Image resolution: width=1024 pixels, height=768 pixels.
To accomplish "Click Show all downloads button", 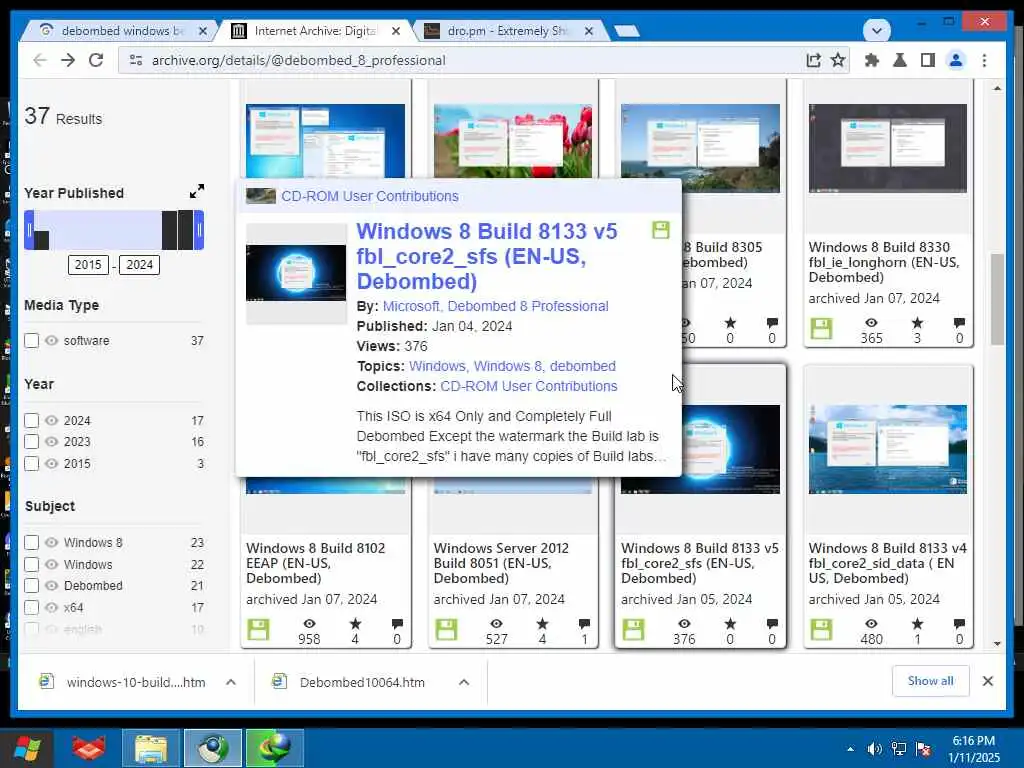I will point(931,681).
